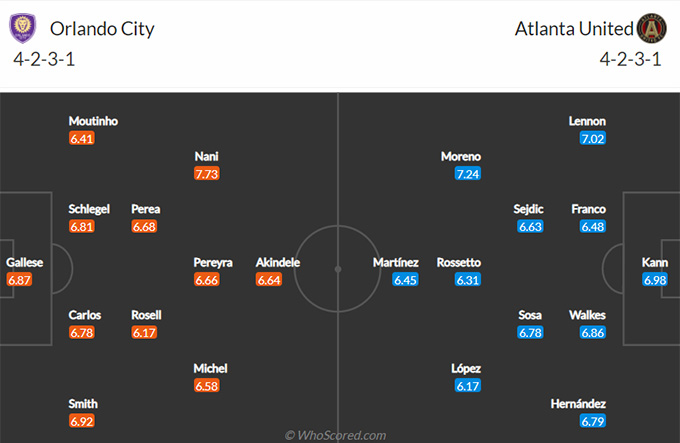Select Pereyra's player name

213,263
